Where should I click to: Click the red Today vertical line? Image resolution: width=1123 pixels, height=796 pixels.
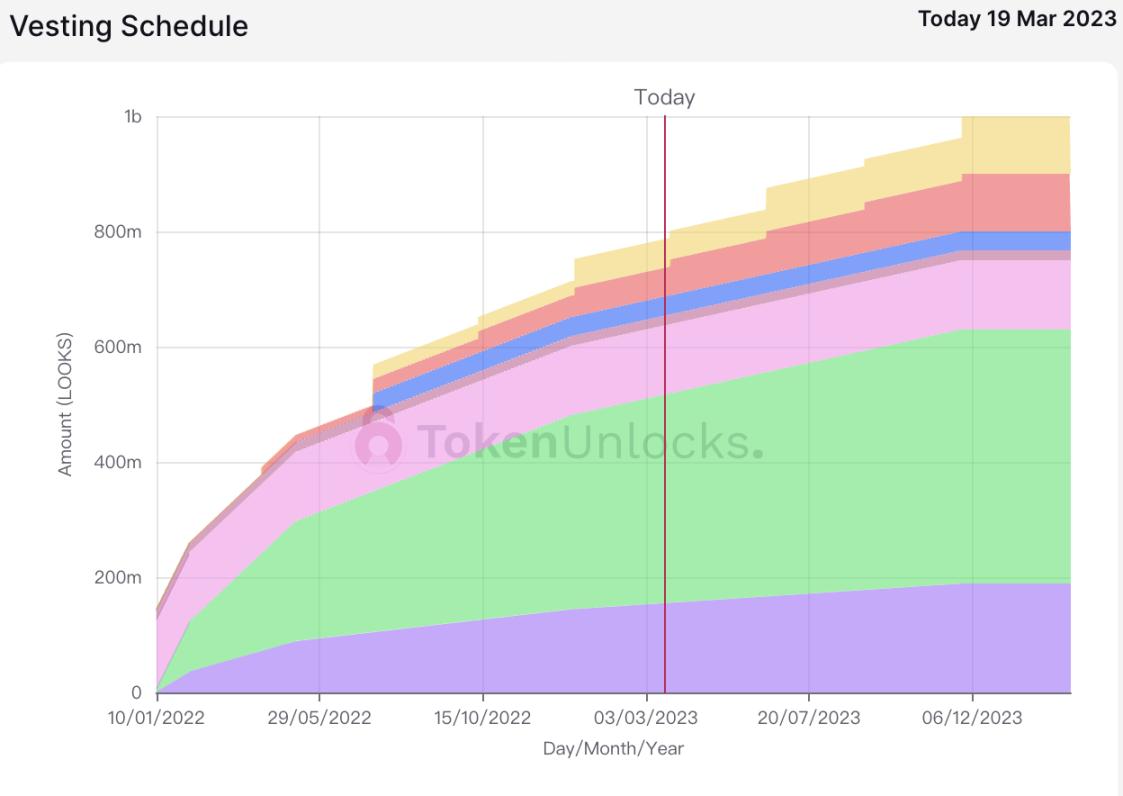pyautogui.click(x=665, y=404)
